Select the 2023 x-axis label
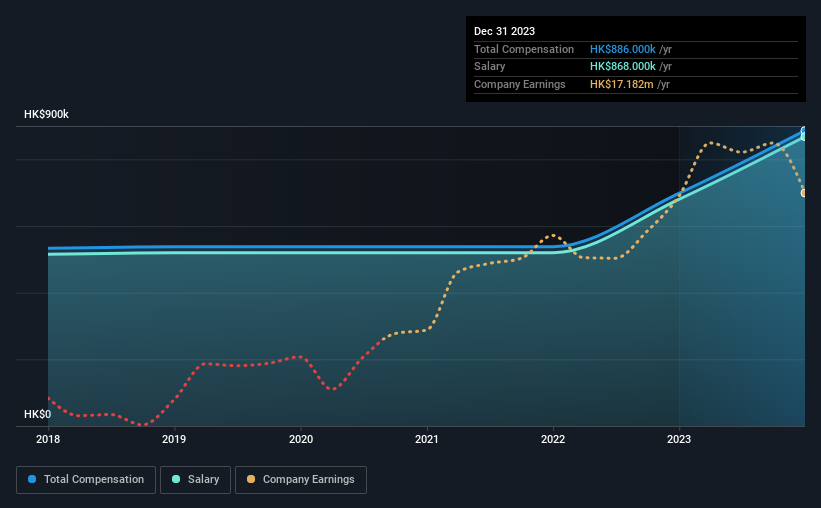This screenshot has height=508, width=821. point(679,439)
